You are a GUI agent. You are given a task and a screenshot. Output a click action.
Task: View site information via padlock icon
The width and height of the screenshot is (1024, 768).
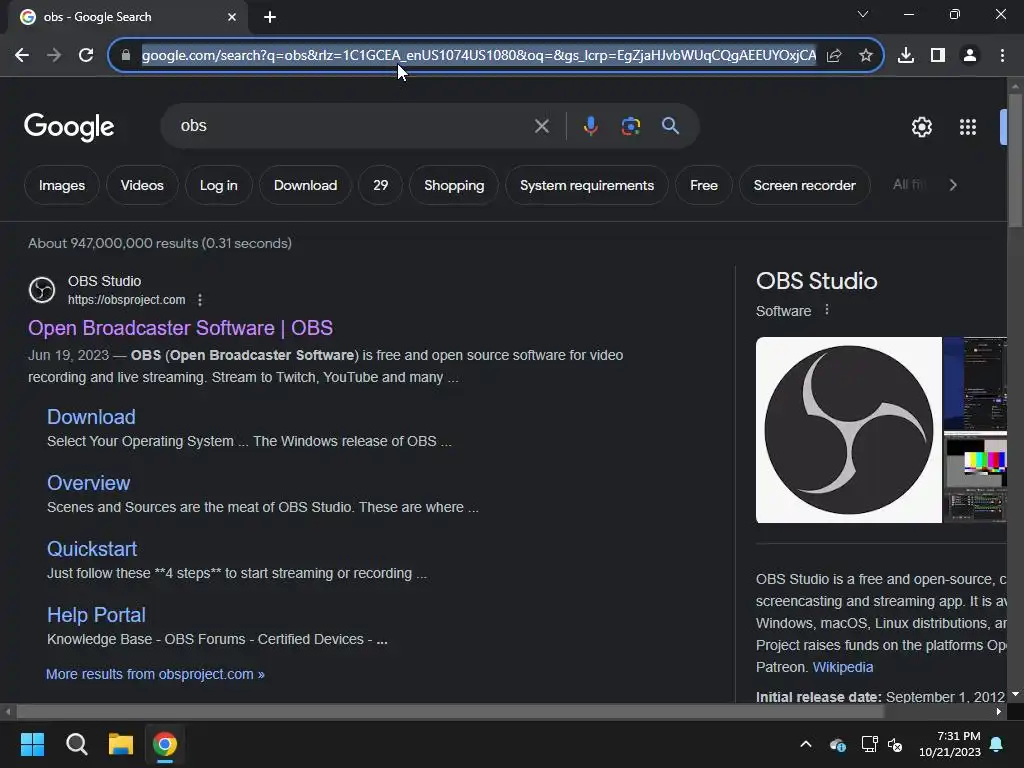(x=126, y=55)
